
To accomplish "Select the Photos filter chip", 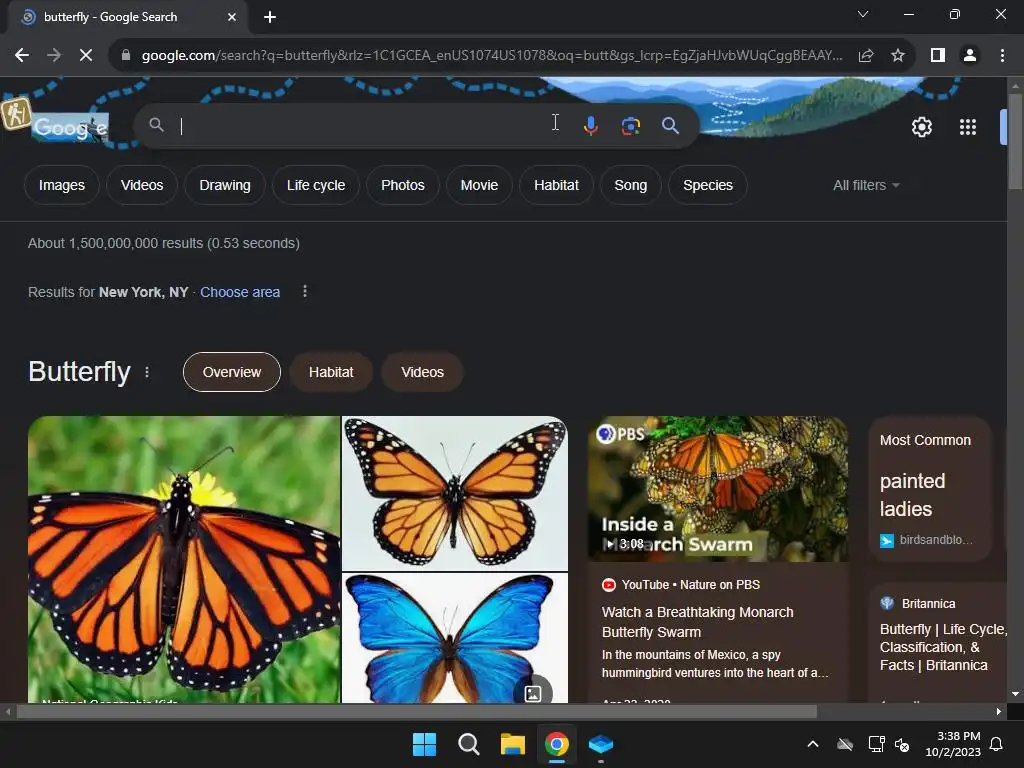I will 402,185.
